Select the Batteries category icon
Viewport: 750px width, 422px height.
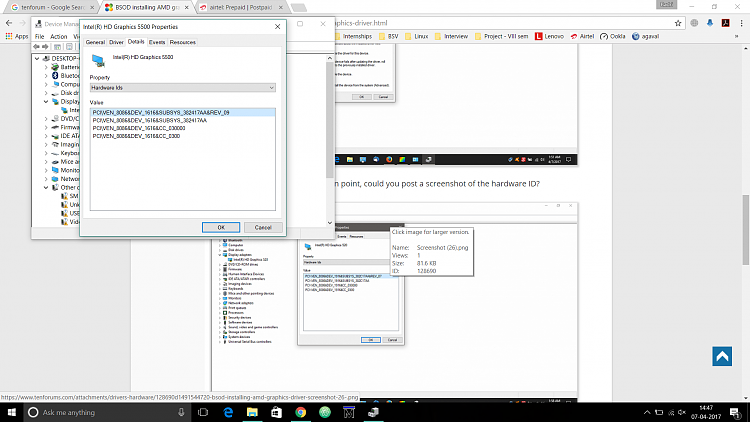pyautogui.click(x=55, y=67)
